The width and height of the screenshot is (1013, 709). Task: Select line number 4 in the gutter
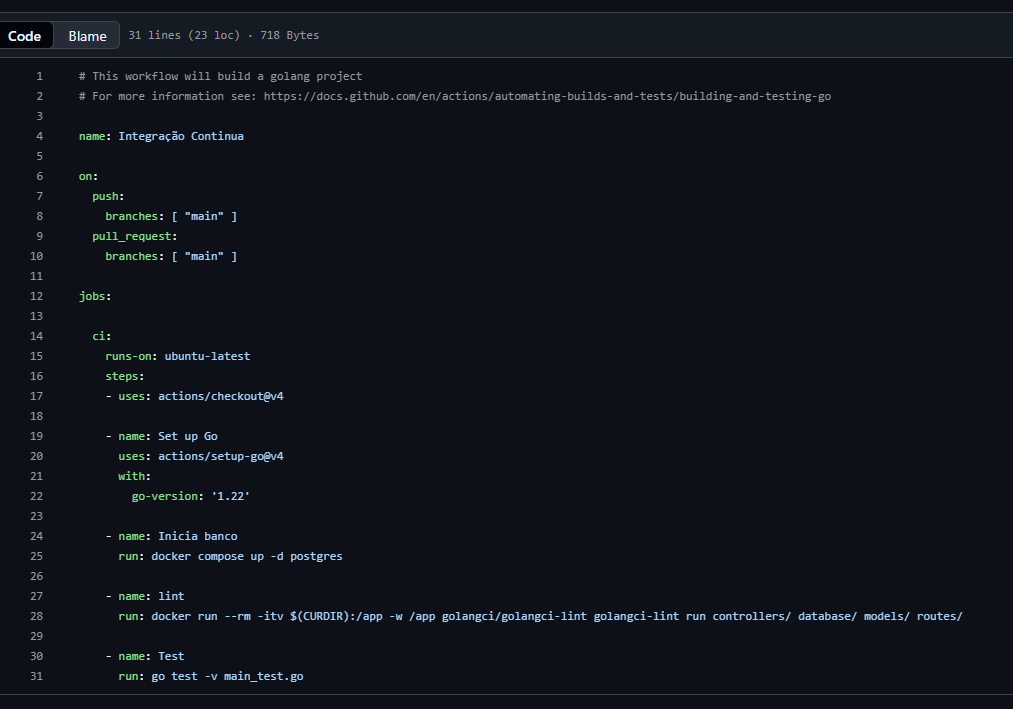(39, 136)
